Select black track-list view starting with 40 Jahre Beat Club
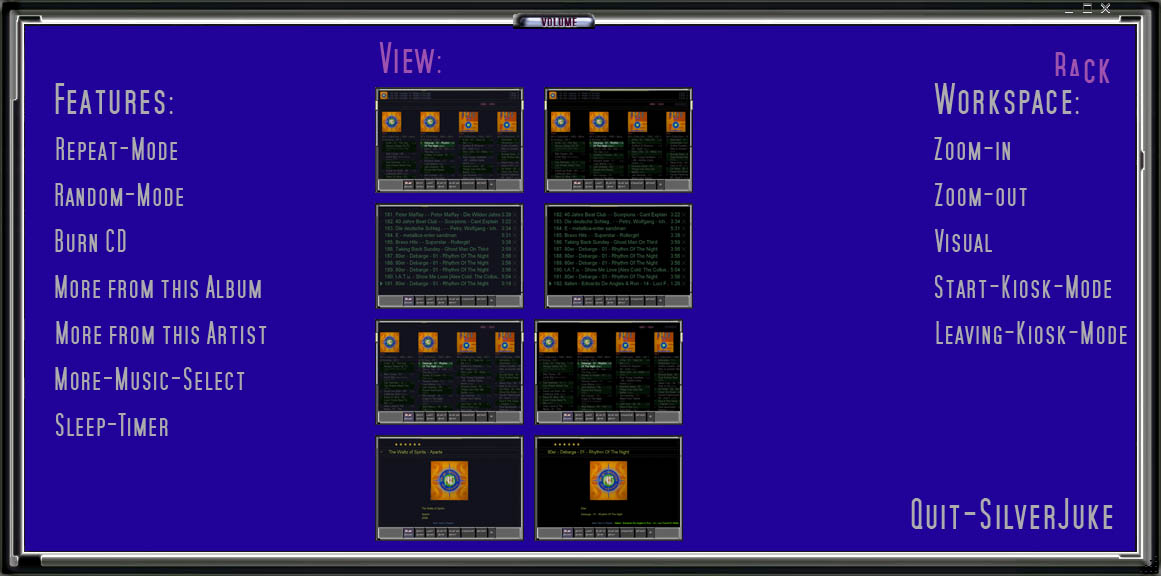The height and width of the screenshot is (576, 1161). [x=619, y=256]
